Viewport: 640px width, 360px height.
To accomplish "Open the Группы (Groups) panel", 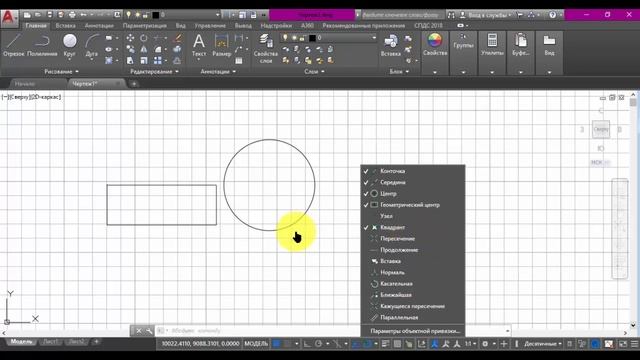I will tap(463, 41).
